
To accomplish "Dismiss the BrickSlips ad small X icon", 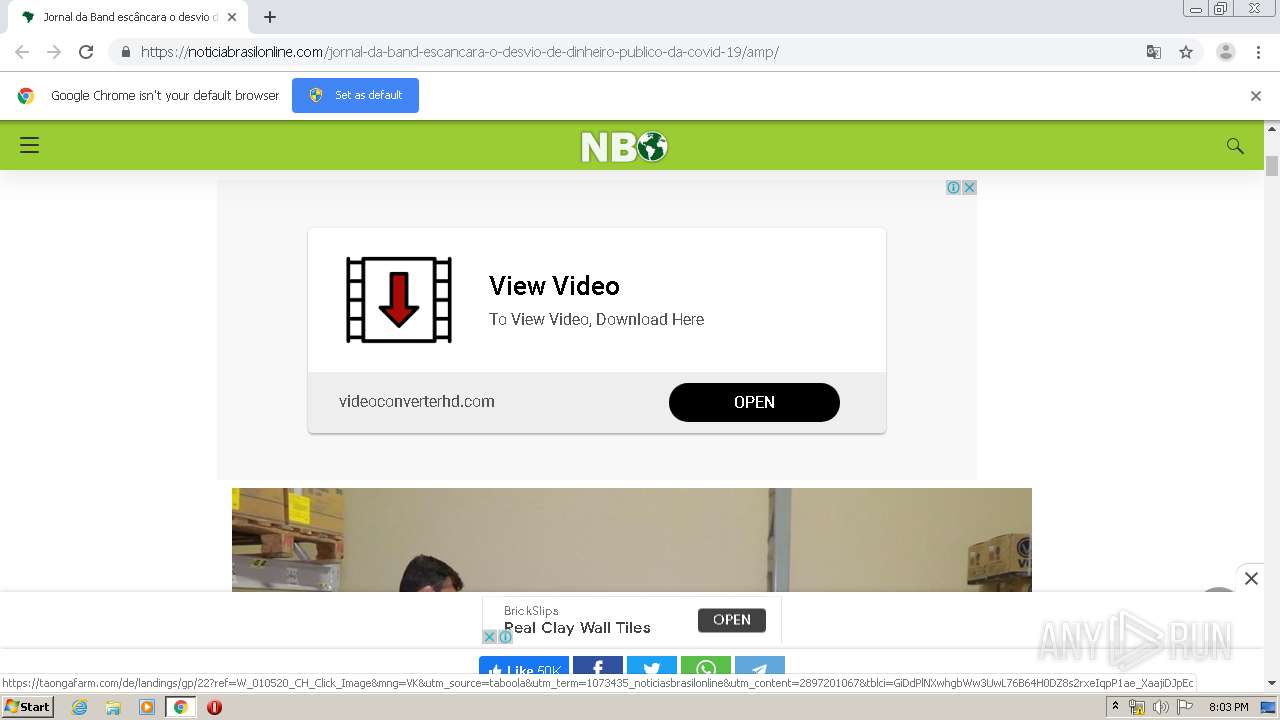I will (489, 637).
